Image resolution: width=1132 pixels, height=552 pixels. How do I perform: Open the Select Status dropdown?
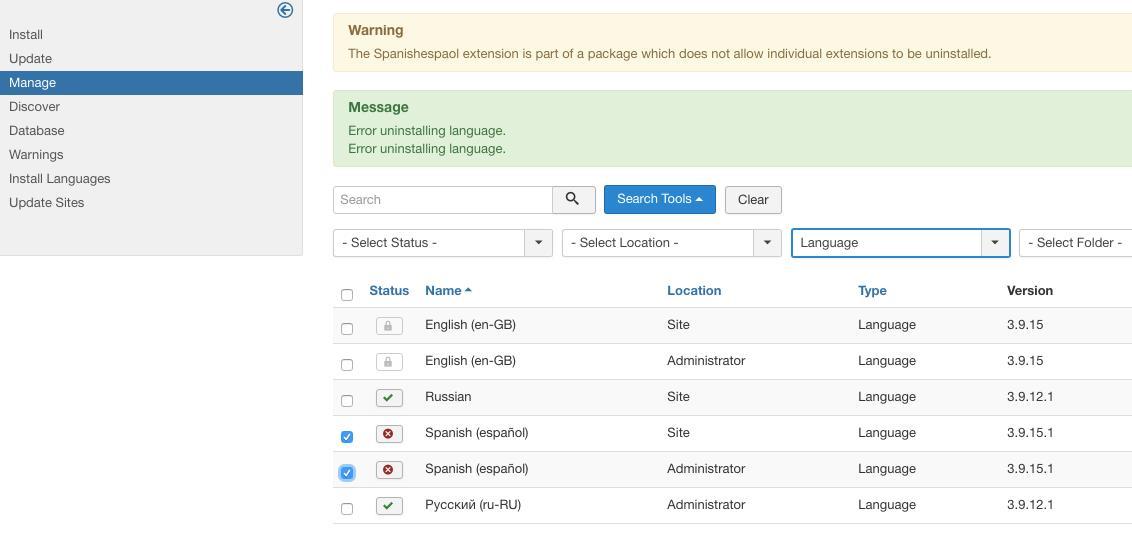pyautogui.click(x=443, y=243)
